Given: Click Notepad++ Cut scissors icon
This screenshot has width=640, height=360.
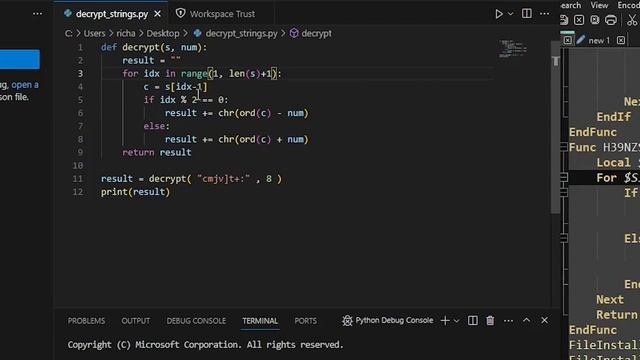Looking at the screenshot, I should coord(632,20).
